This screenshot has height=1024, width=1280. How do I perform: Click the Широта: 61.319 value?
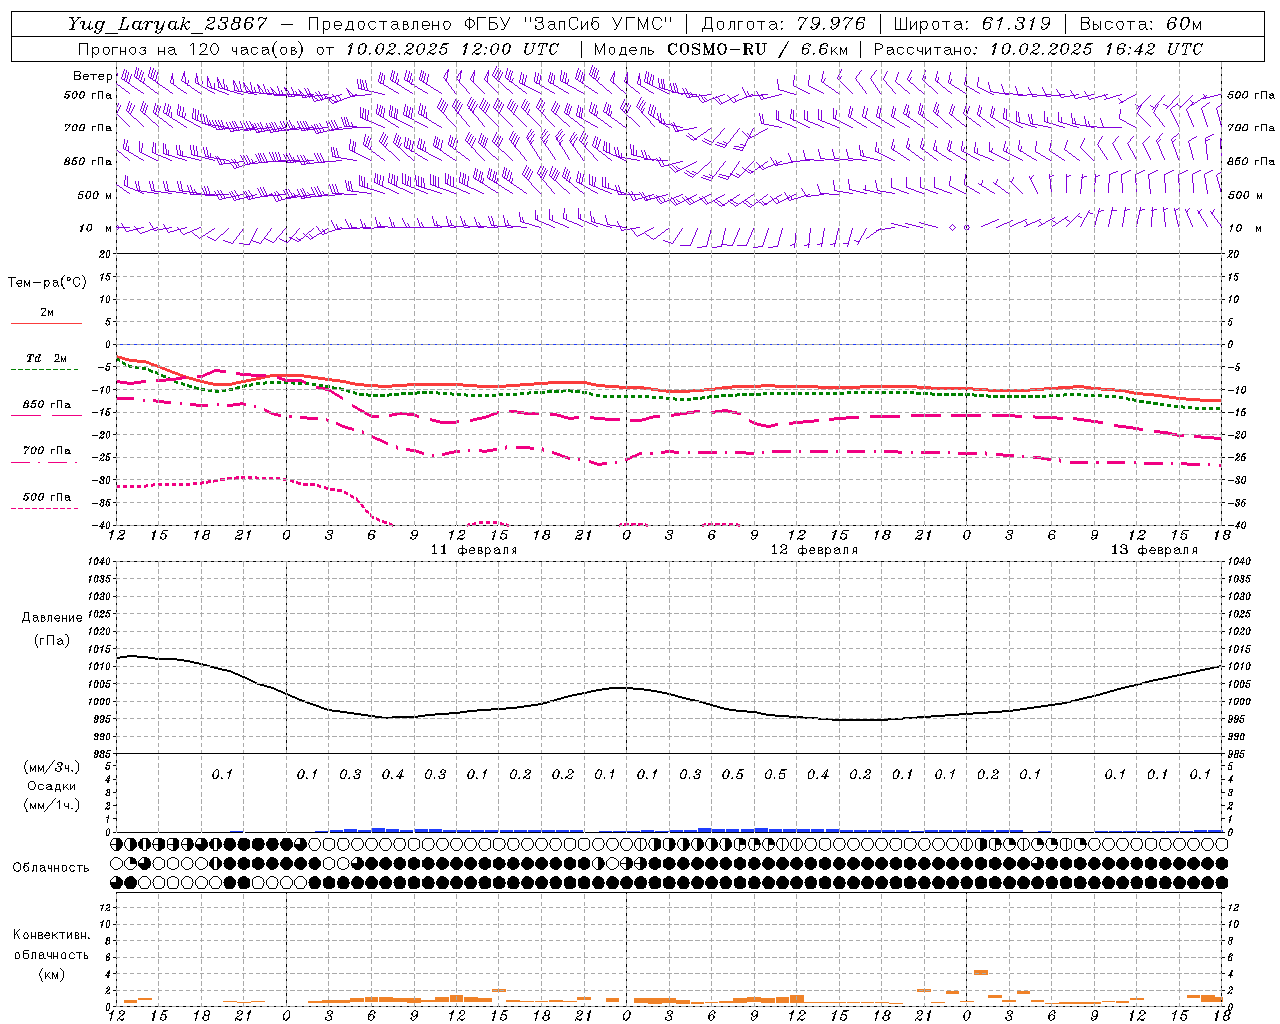pos(971,24)
